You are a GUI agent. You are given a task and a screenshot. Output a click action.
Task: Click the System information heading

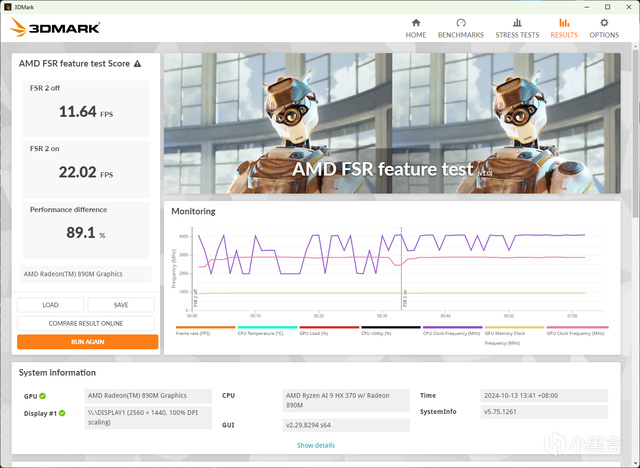click(x=57, y=373)
